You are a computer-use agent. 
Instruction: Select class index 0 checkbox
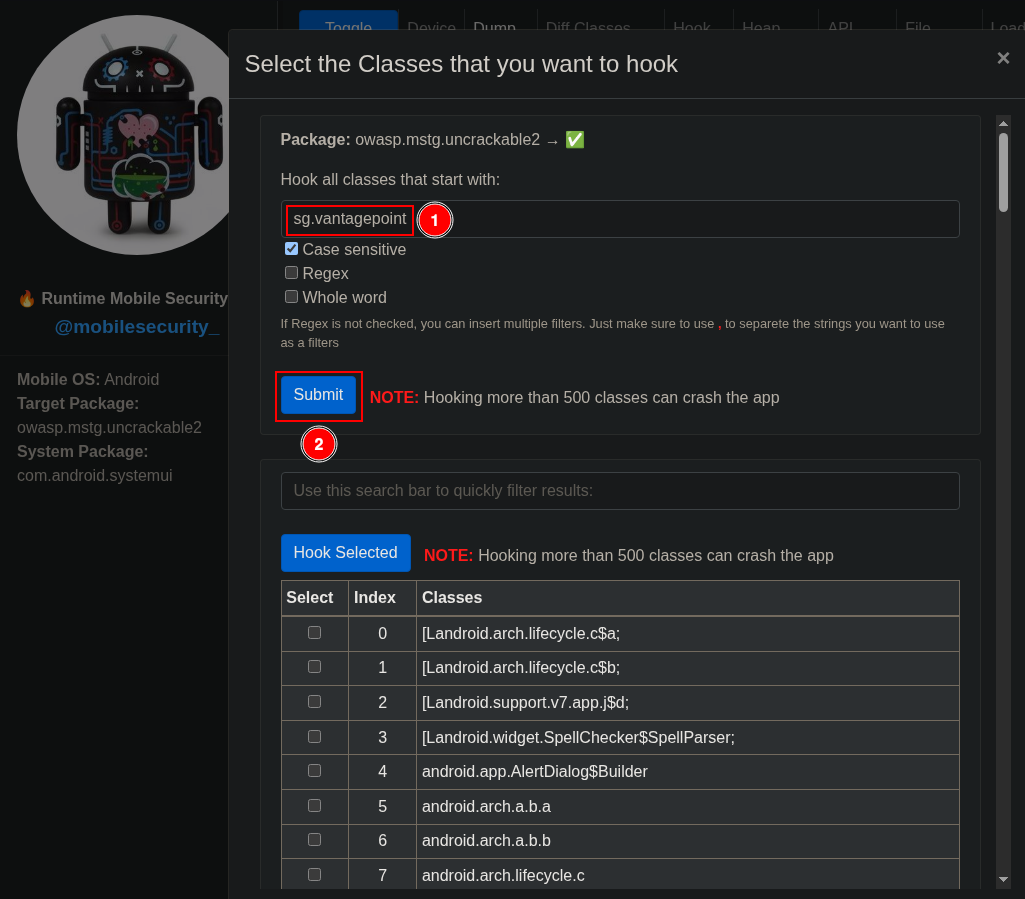[x=314, y=632]
